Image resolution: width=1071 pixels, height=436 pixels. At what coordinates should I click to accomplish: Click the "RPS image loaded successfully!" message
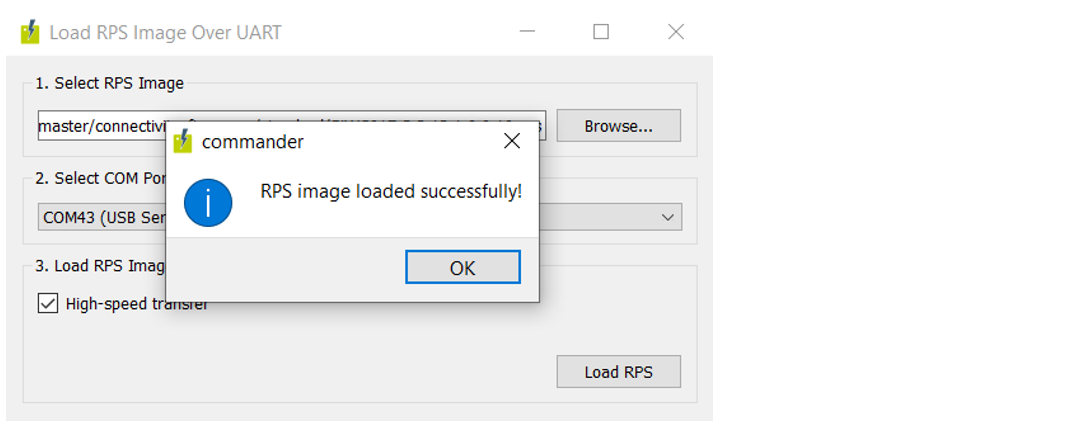click(391, 191)
